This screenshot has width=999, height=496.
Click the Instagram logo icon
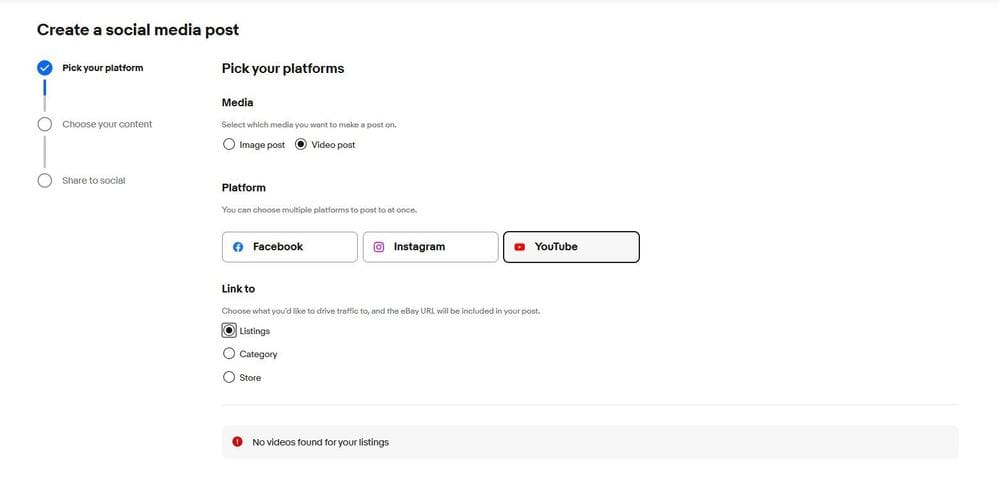click(x=379, y=247)
